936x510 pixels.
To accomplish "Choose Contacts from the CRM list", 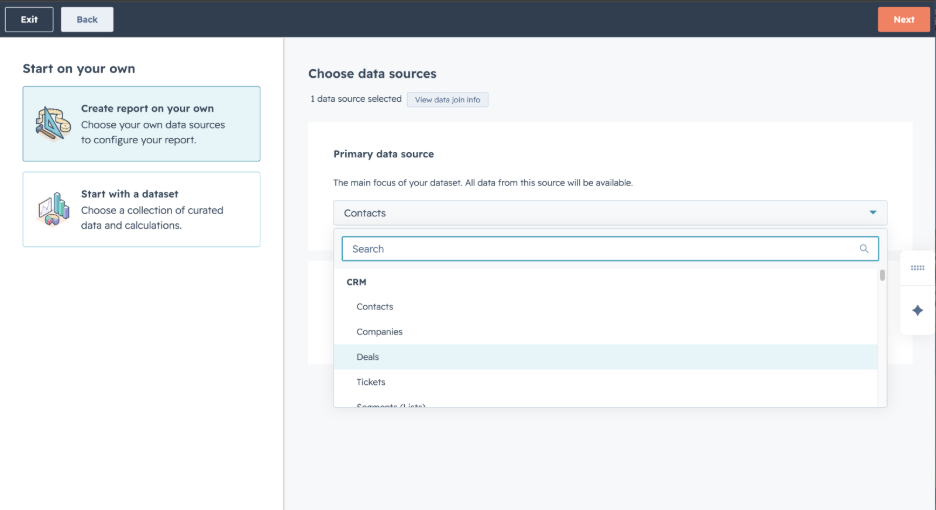I will (x=605, y=306).
